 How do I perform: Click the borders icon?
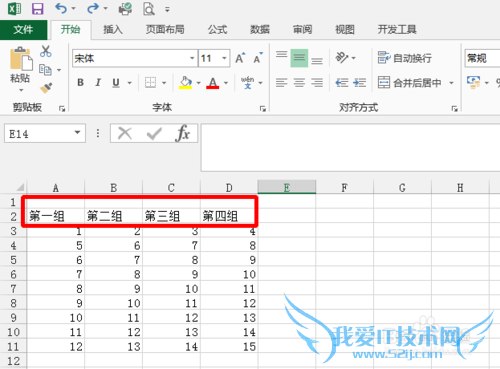point(150,82)
